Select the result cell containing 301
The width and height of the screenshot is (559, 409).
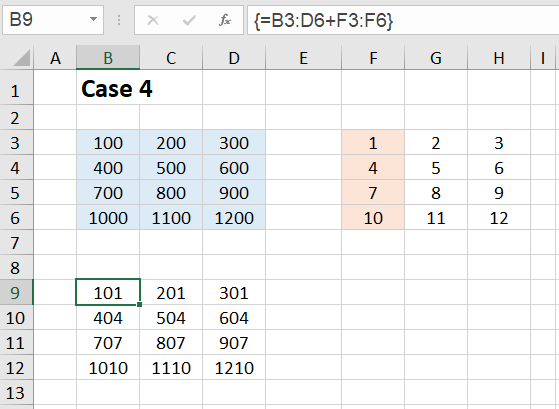pyautogui.click(x=234, y=292)
